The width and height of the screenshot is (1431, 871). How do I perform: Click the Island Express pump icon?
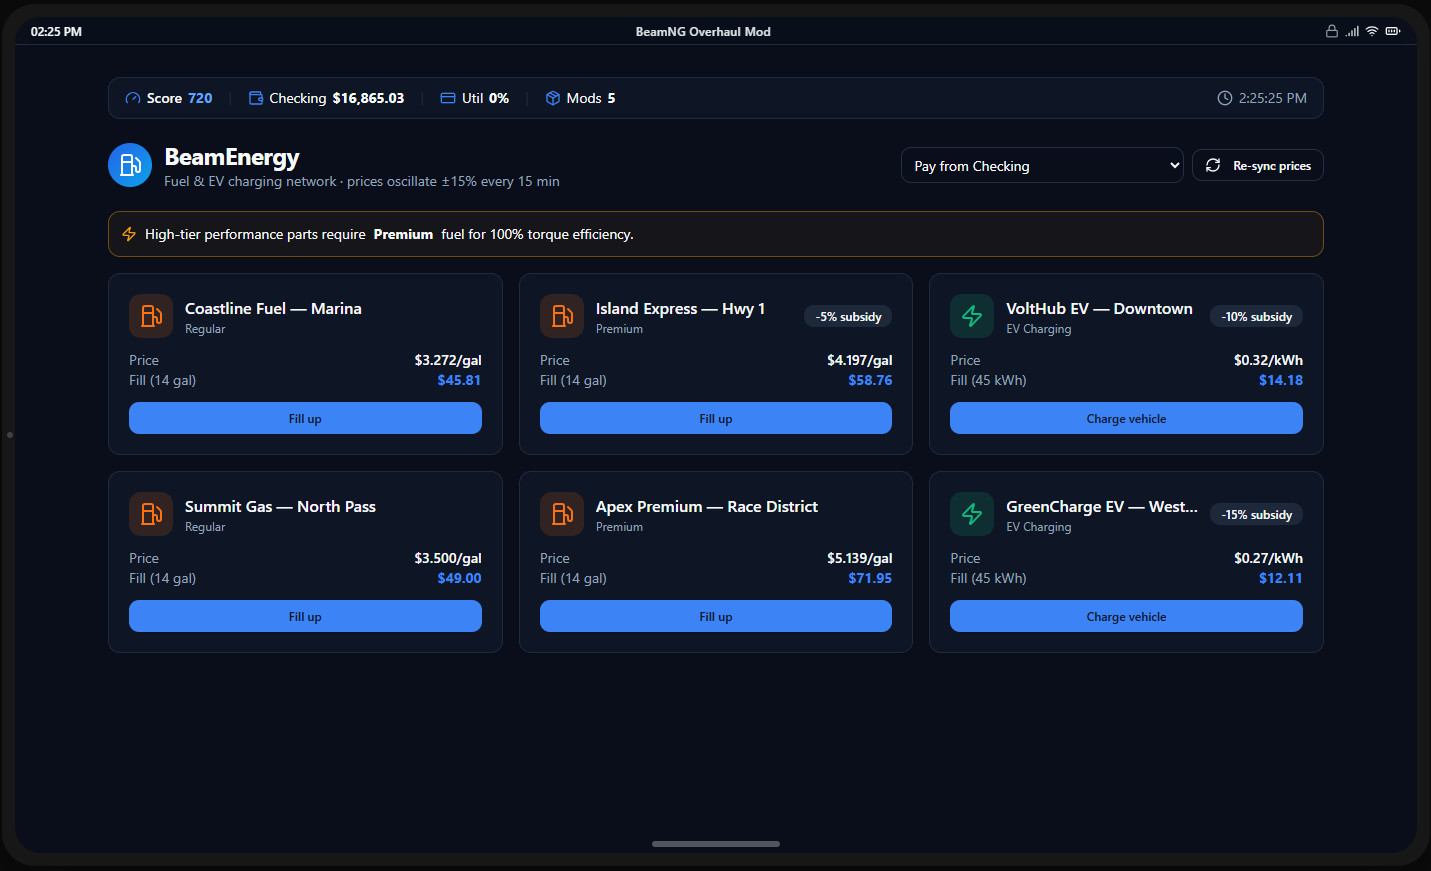tap(562, 316)
